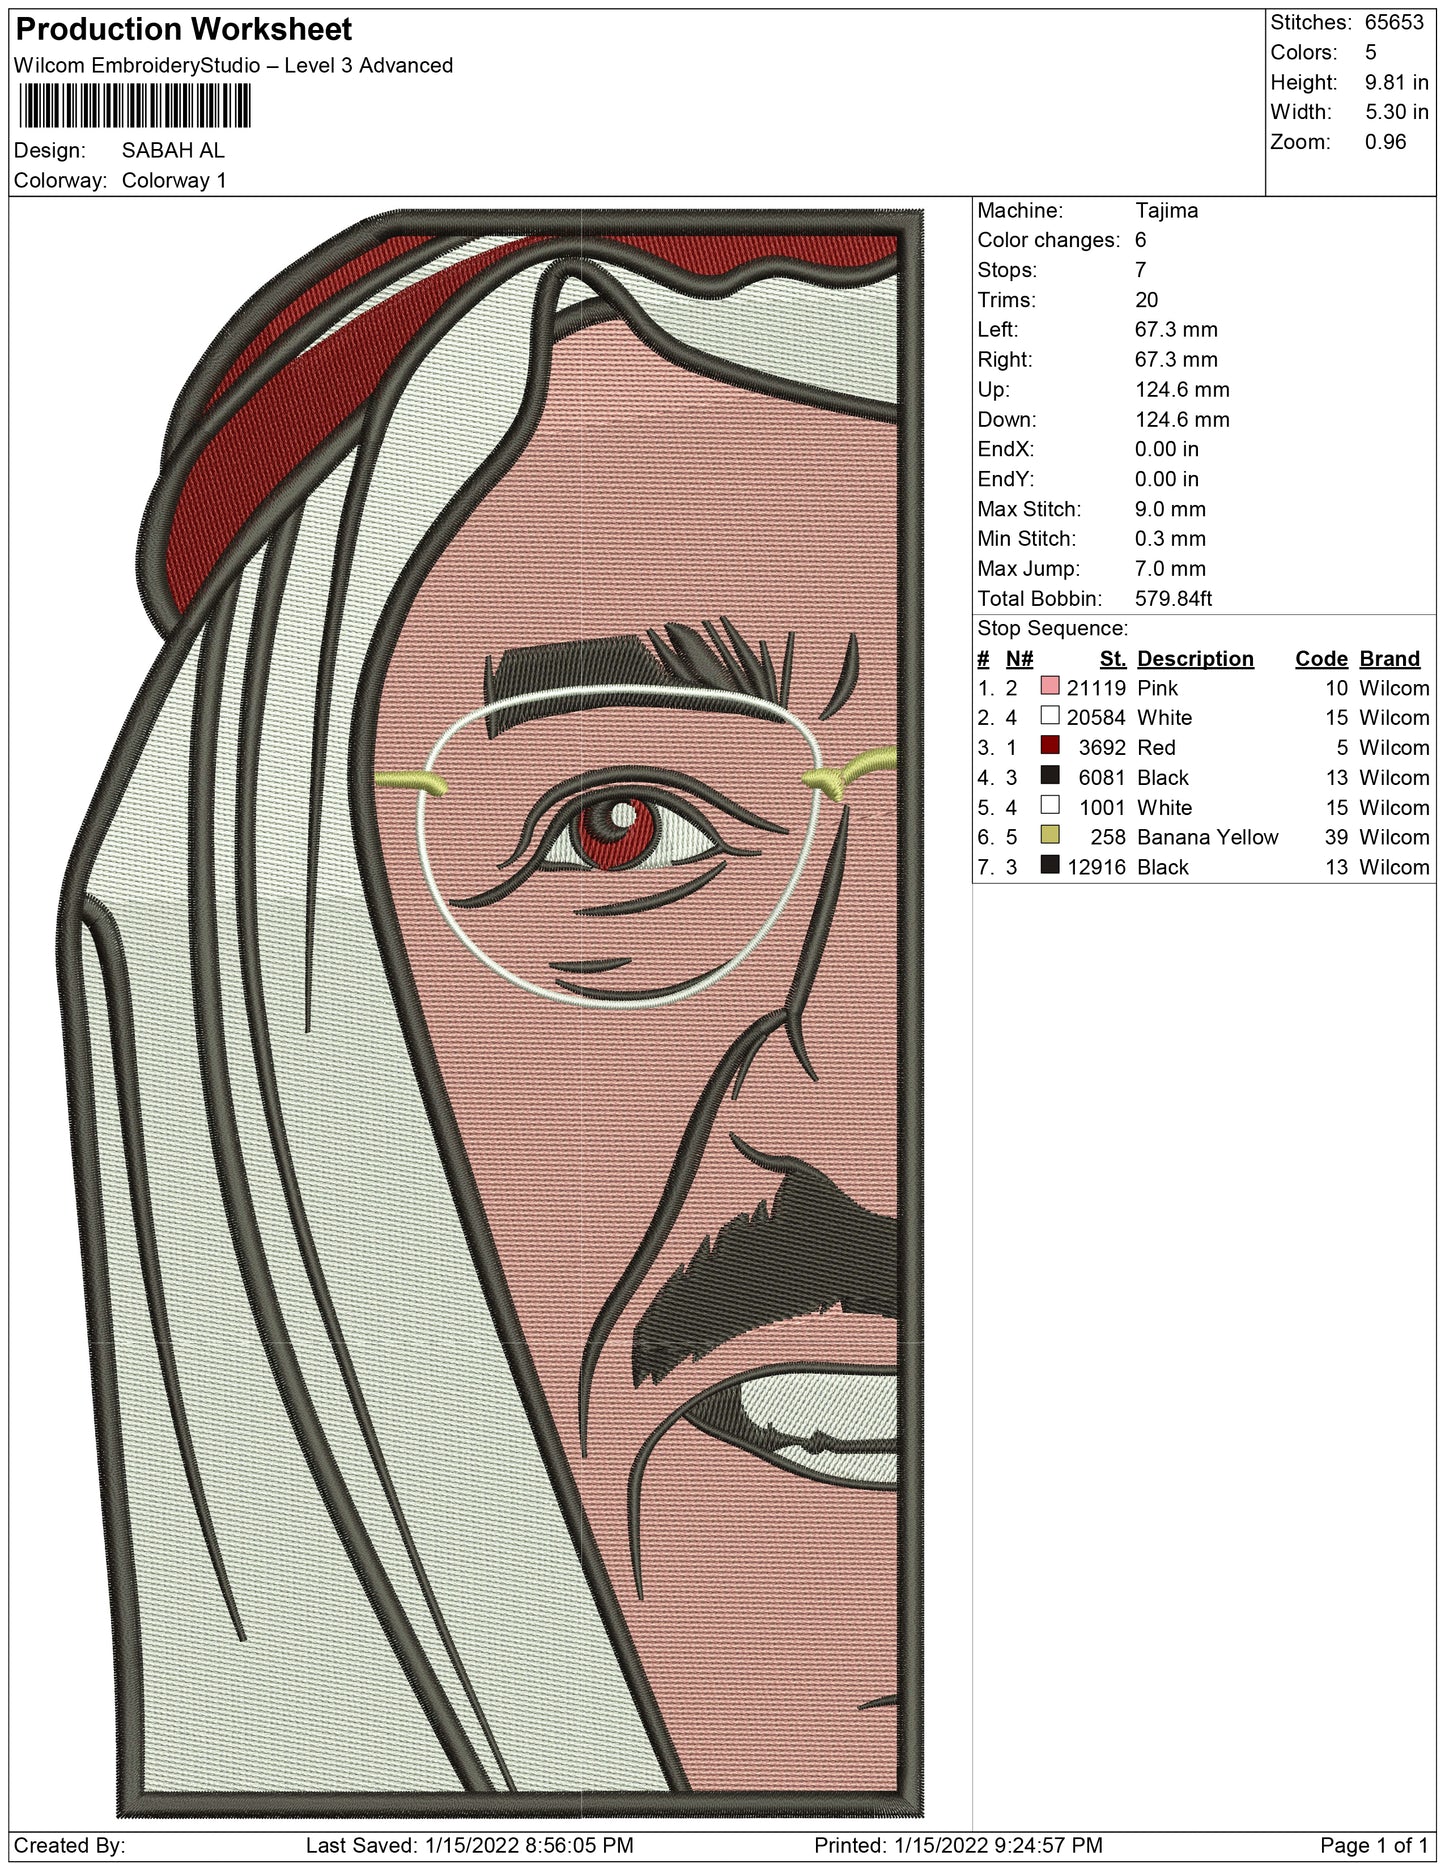Screen dimensions: 1445x1864
Task: Click the 'Stop Sequence:' heading
Action: [1052, 629]
